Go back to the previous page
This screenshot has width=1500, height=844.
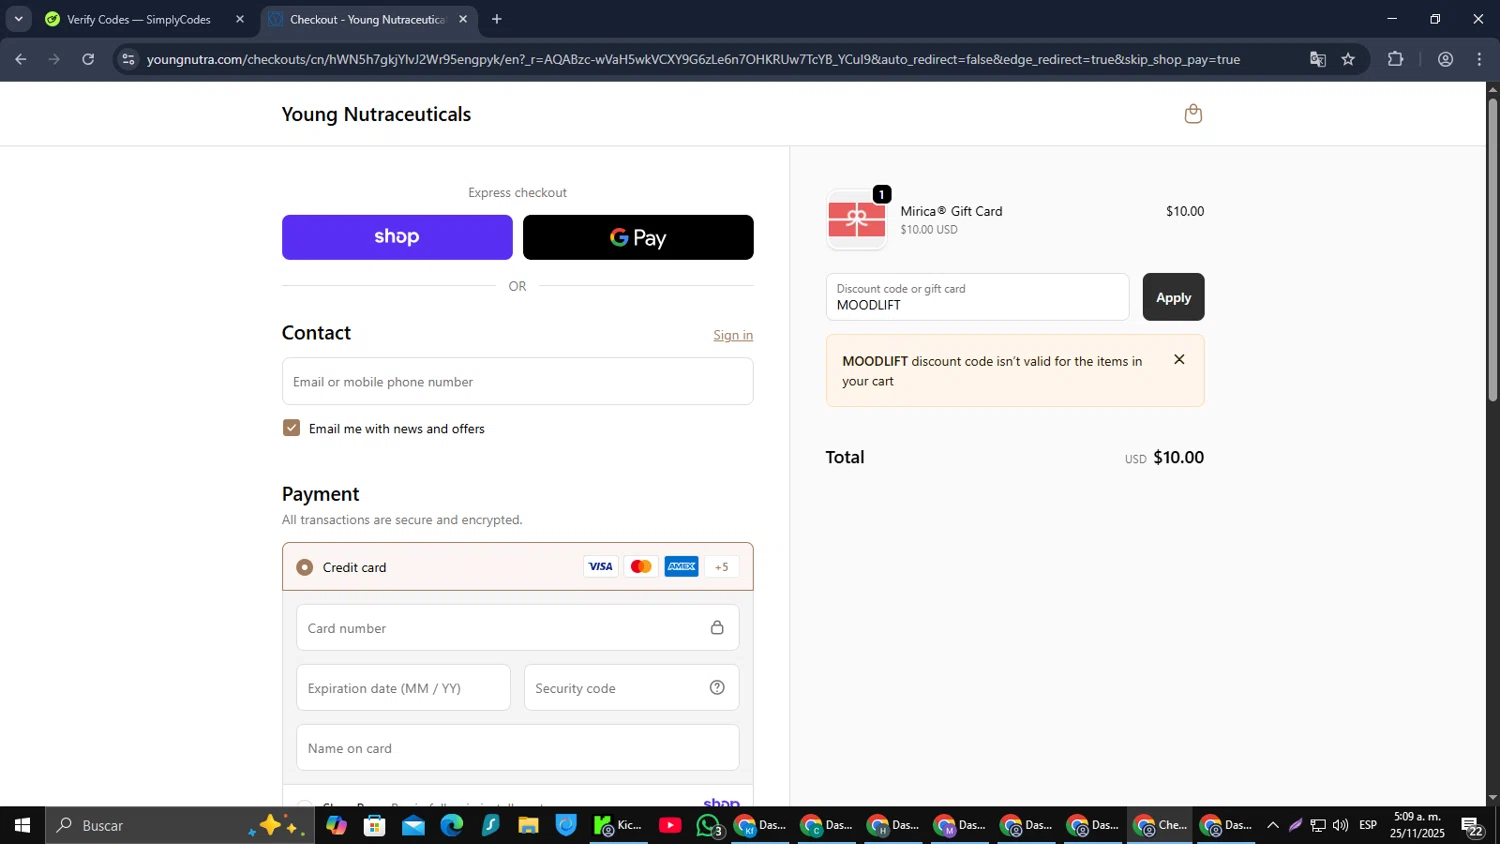coord(20,59)
